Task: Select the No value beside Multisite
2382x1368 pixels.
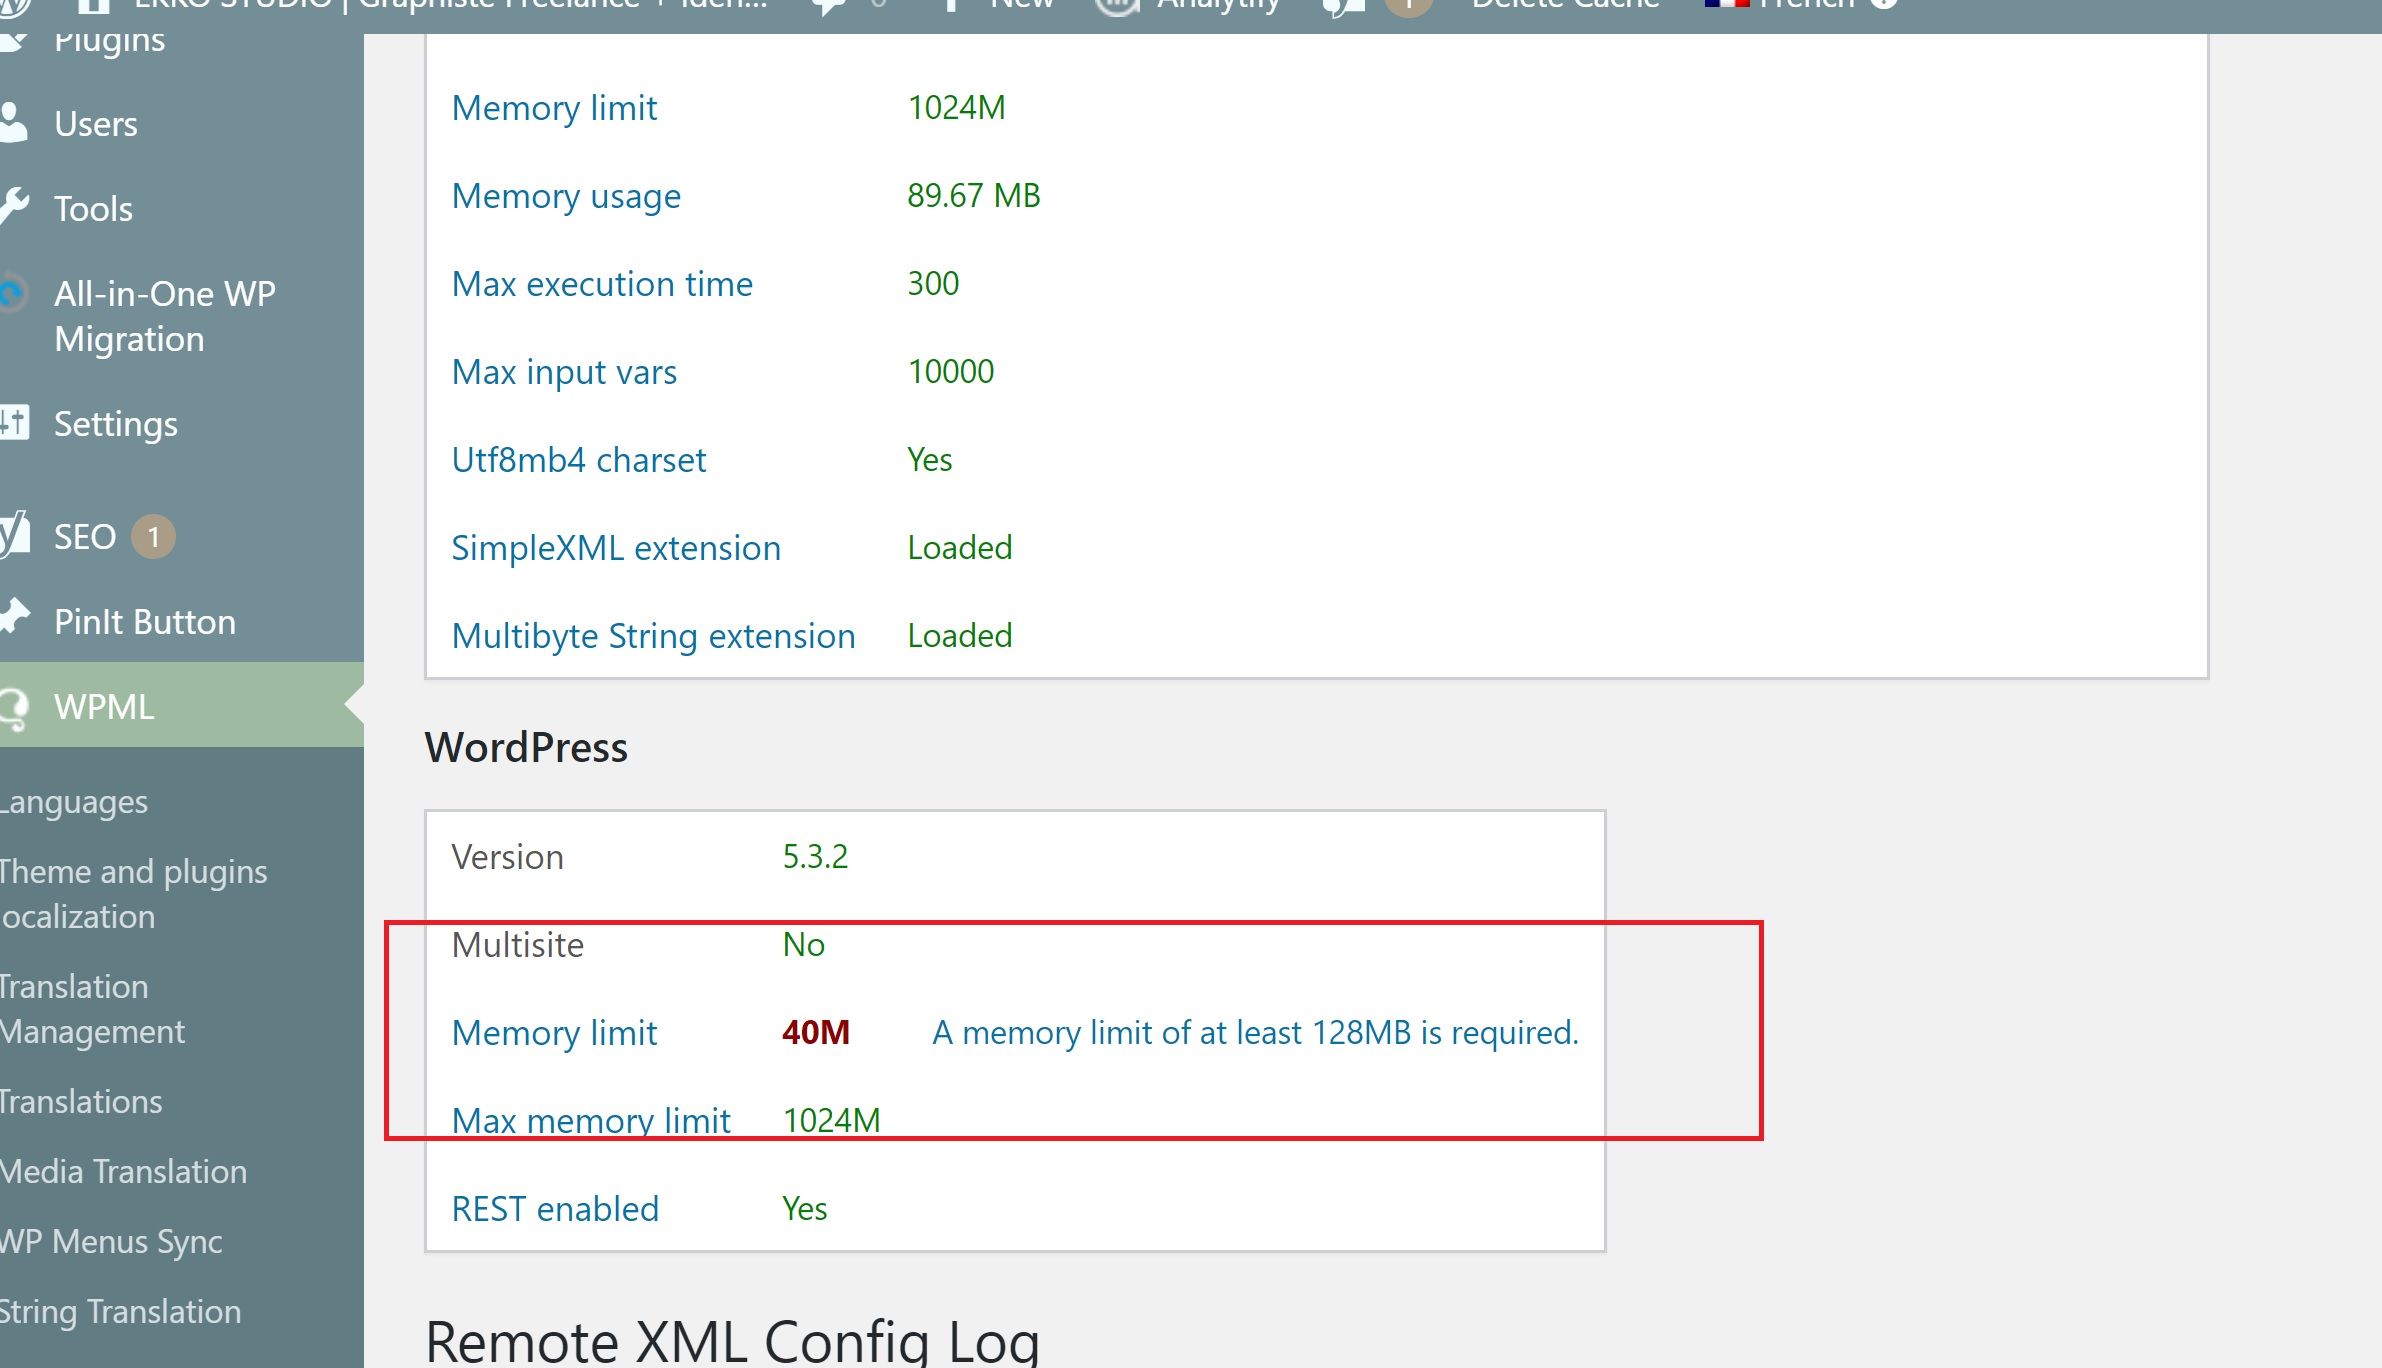Action: 804,945
